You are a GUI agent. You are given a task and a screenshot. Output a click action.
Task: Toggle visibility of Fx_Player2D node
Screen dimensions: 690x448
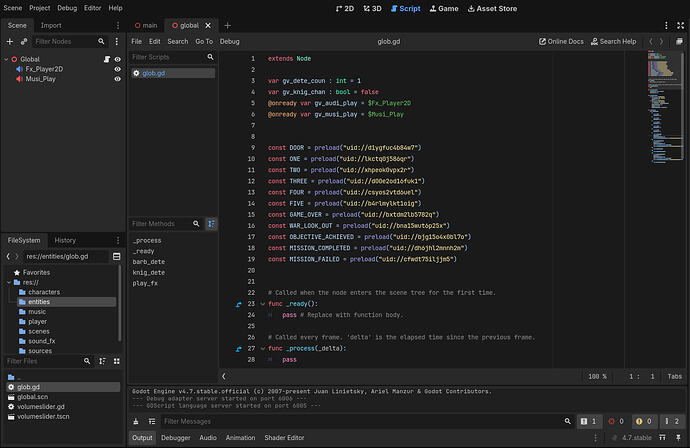[117, 69]
